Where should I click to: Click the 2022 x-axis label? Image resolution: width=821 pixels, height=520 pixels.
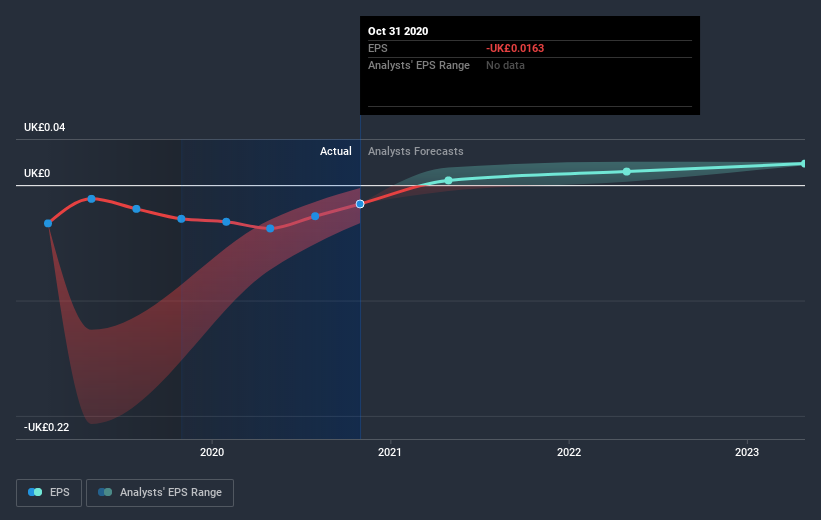click(569, 452)
